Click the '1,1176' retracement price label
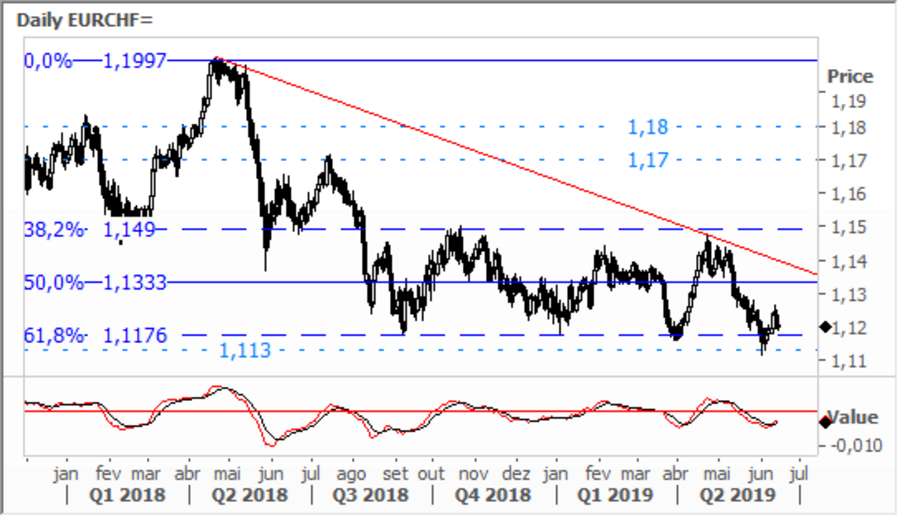 [x=134, y=335]
